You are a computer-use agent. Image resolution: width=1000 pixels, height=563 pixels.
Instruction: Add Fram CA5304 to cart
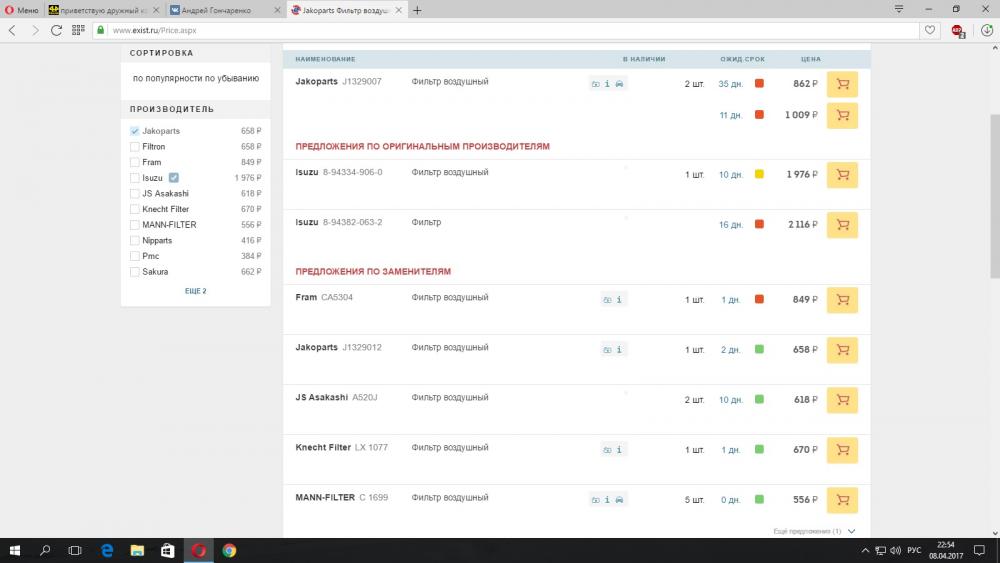[x=842, y=300]
